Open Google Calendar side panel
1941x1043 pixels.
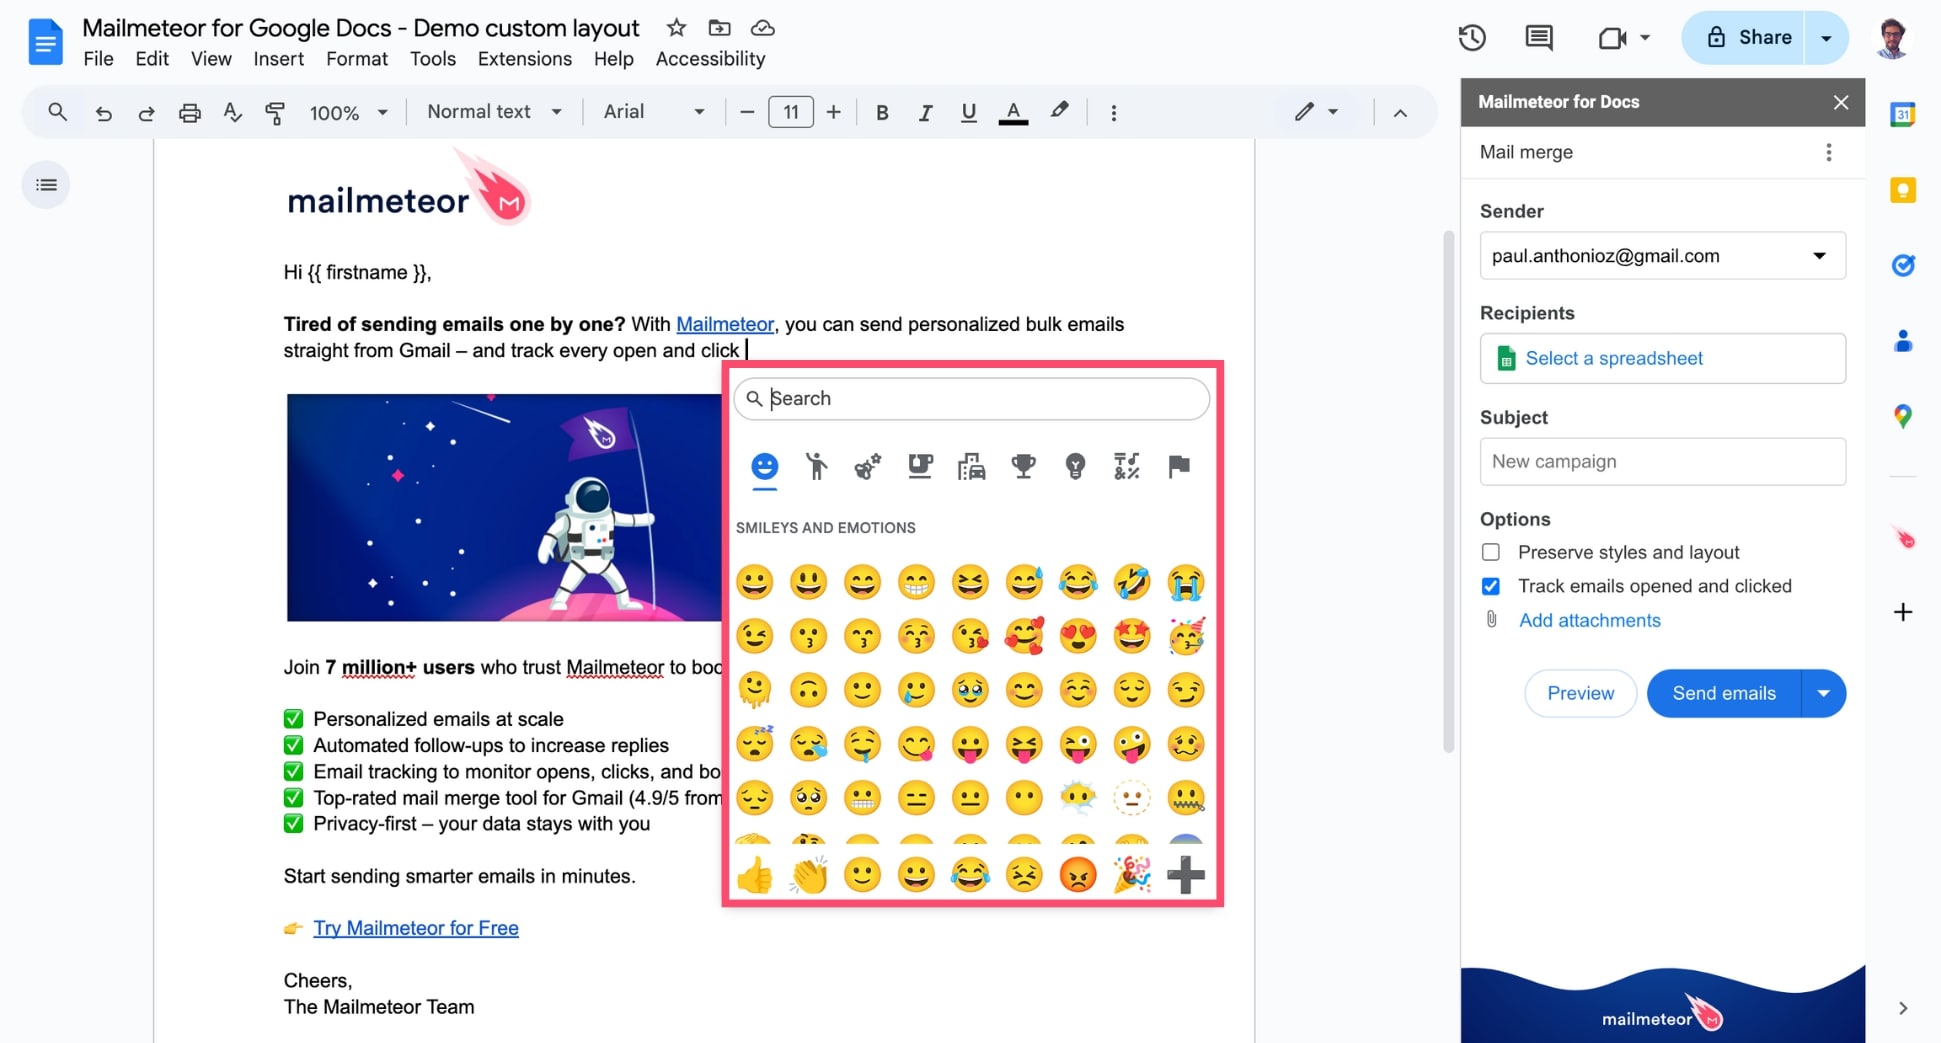1902,114
